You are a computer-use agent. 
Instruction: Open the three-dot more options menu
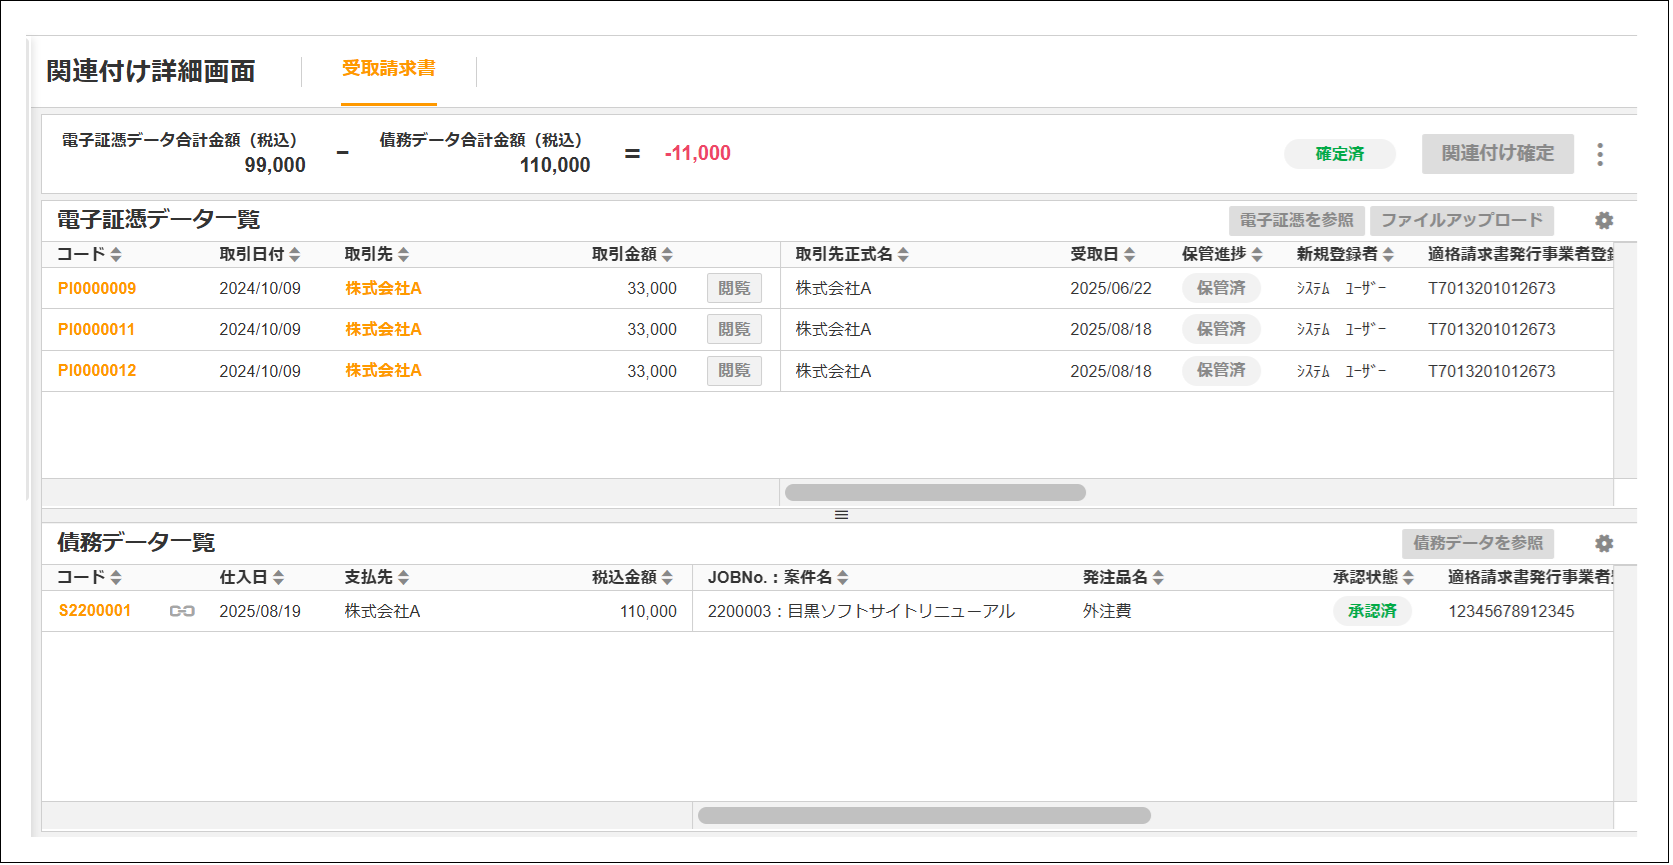pos(1600,154)
